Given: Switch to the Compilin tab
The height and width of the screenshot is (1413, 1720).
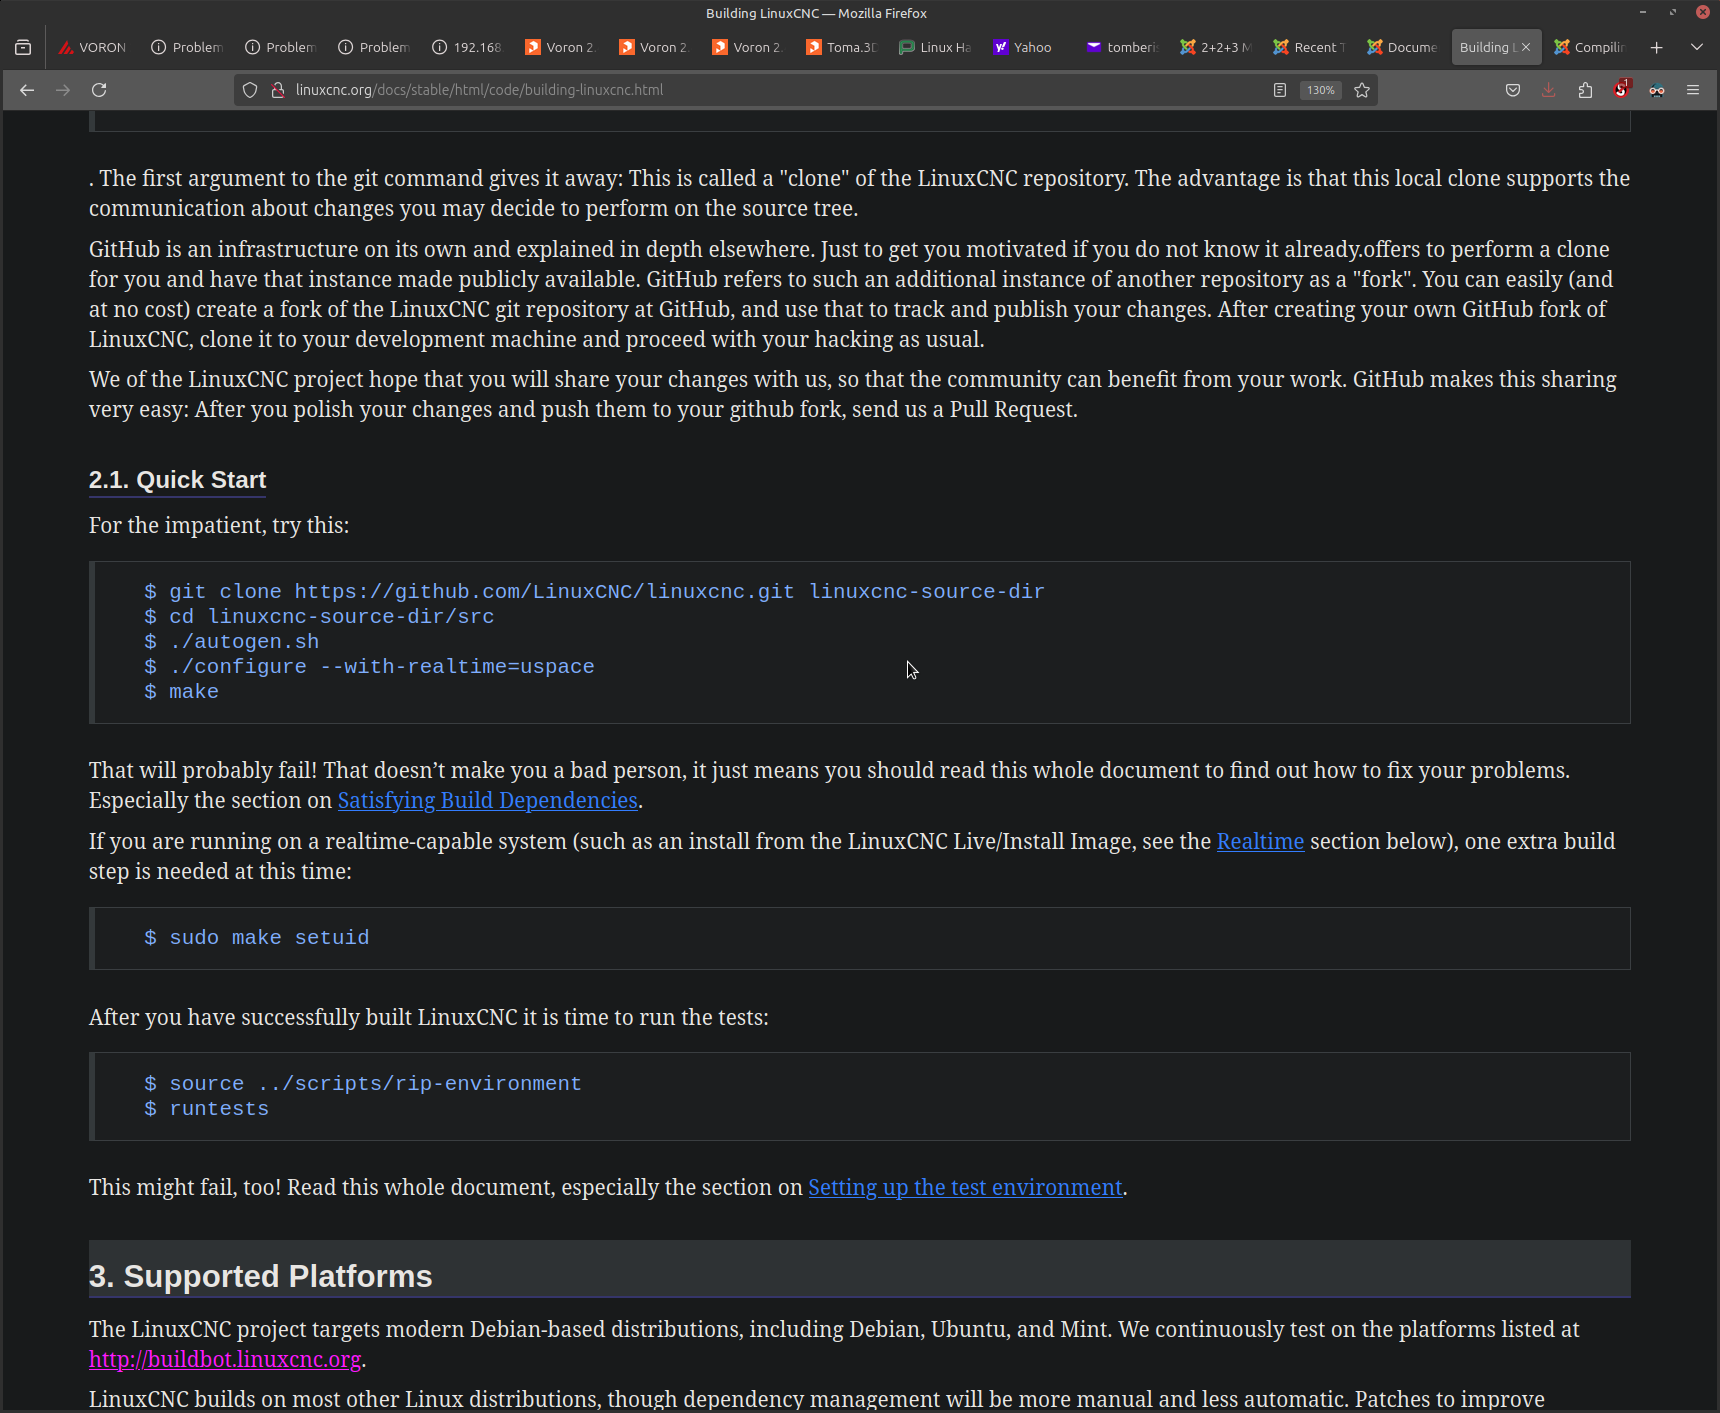Looking at the screenshot, I should pyautogui.click(x=1589, y=47).
